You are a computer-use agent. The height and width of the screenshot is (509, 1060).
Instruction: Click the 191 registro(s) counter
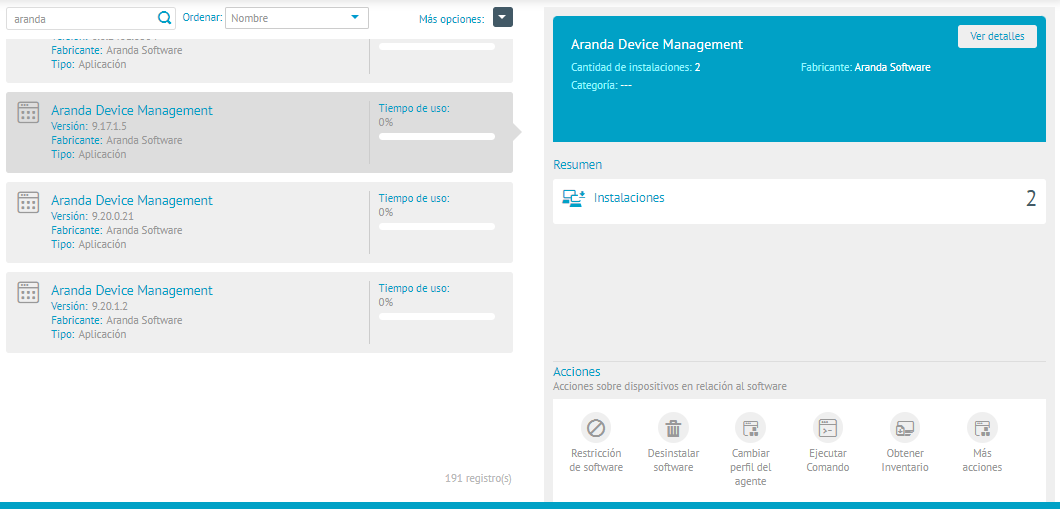(x=478, y=479)
